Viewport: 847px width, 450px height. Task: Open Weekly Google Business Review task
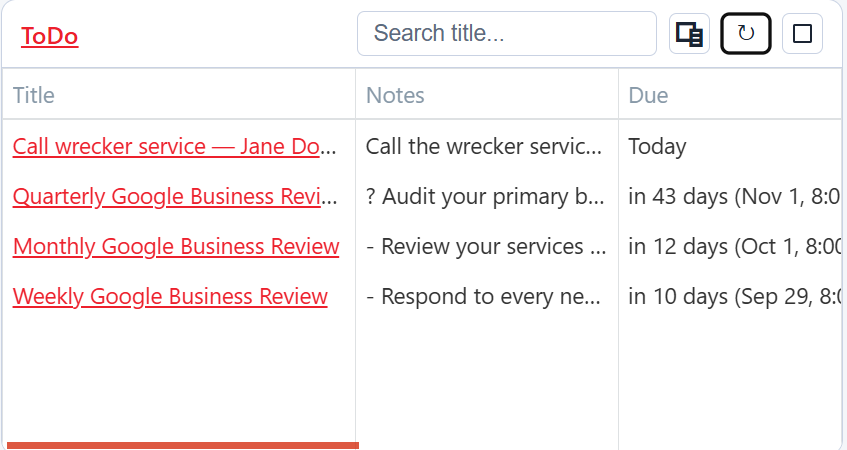(170, 296)
